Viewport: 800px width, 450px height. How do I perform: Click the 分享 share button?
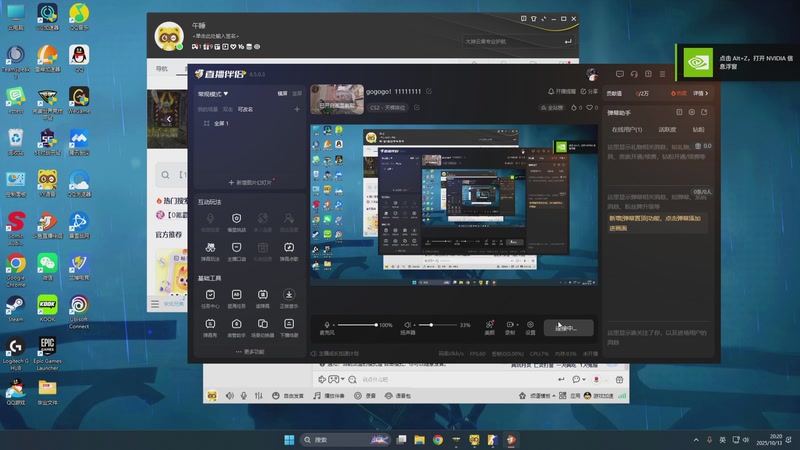[x=589, y=91]
